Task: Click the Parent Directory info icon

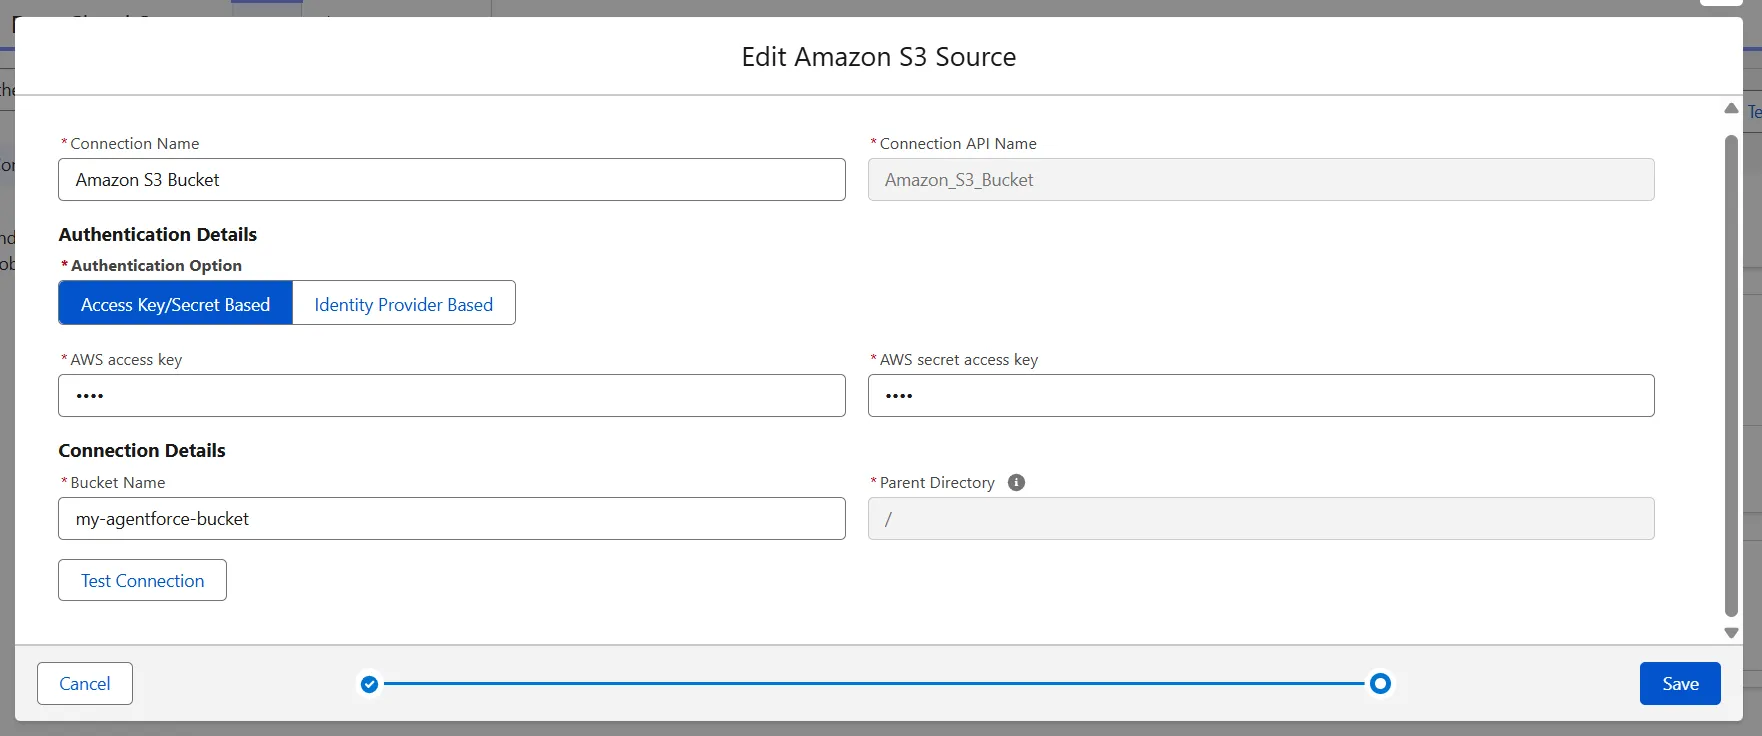Action: click(x=1016, y=483)
